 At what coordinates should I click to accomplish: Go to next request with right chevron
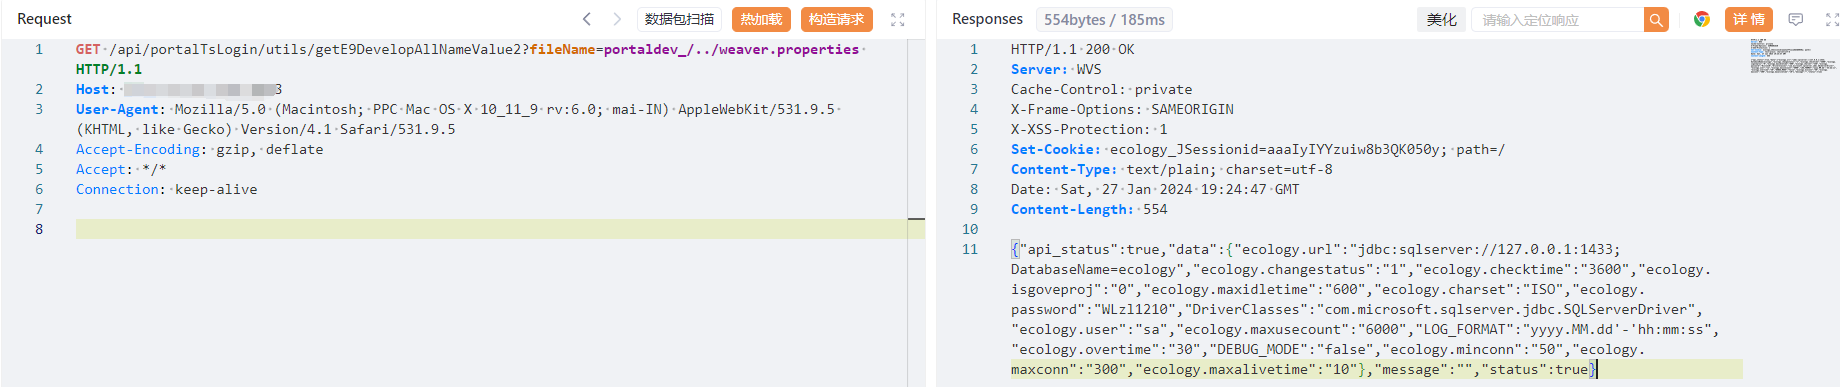(617, 19)
